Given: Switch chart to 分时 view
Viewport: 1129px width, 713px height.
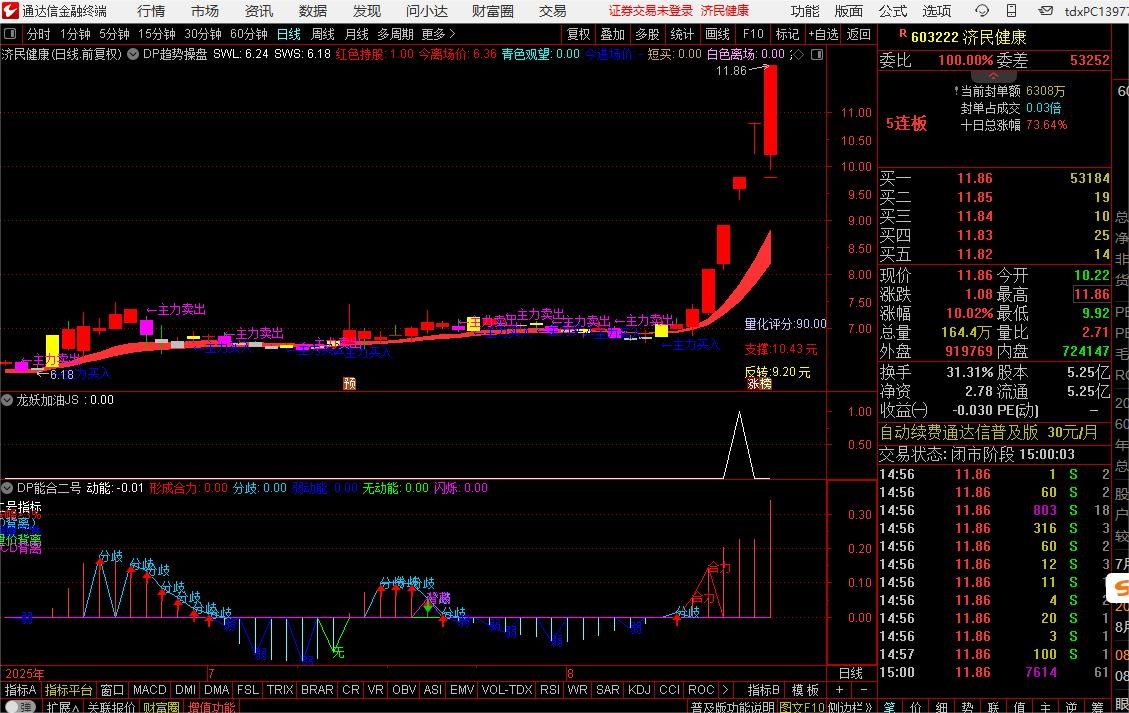Looking at the screenshot, I should (x=38, y=34).
